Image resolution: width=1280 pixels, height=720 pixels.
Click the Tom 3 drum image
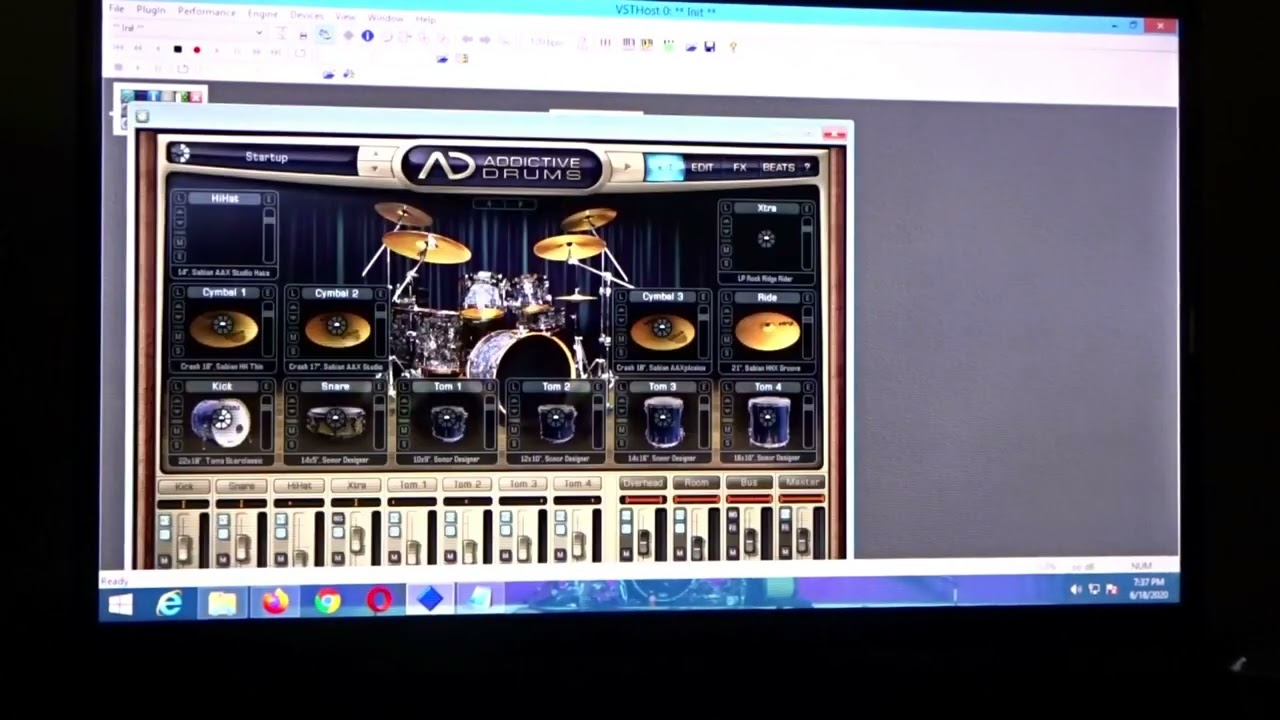pos(662,422)
